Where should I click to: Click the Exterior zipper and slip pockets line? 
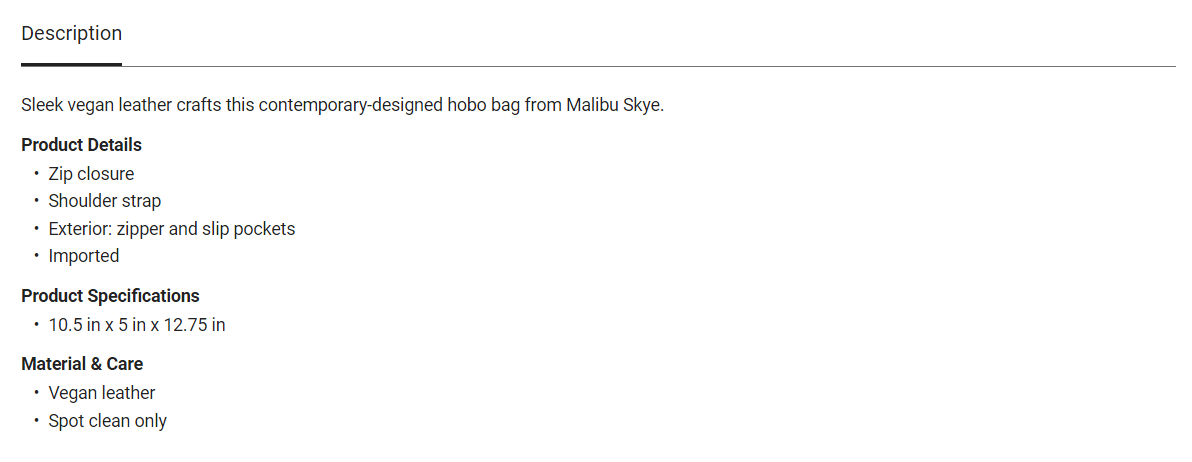click(171, 229)
